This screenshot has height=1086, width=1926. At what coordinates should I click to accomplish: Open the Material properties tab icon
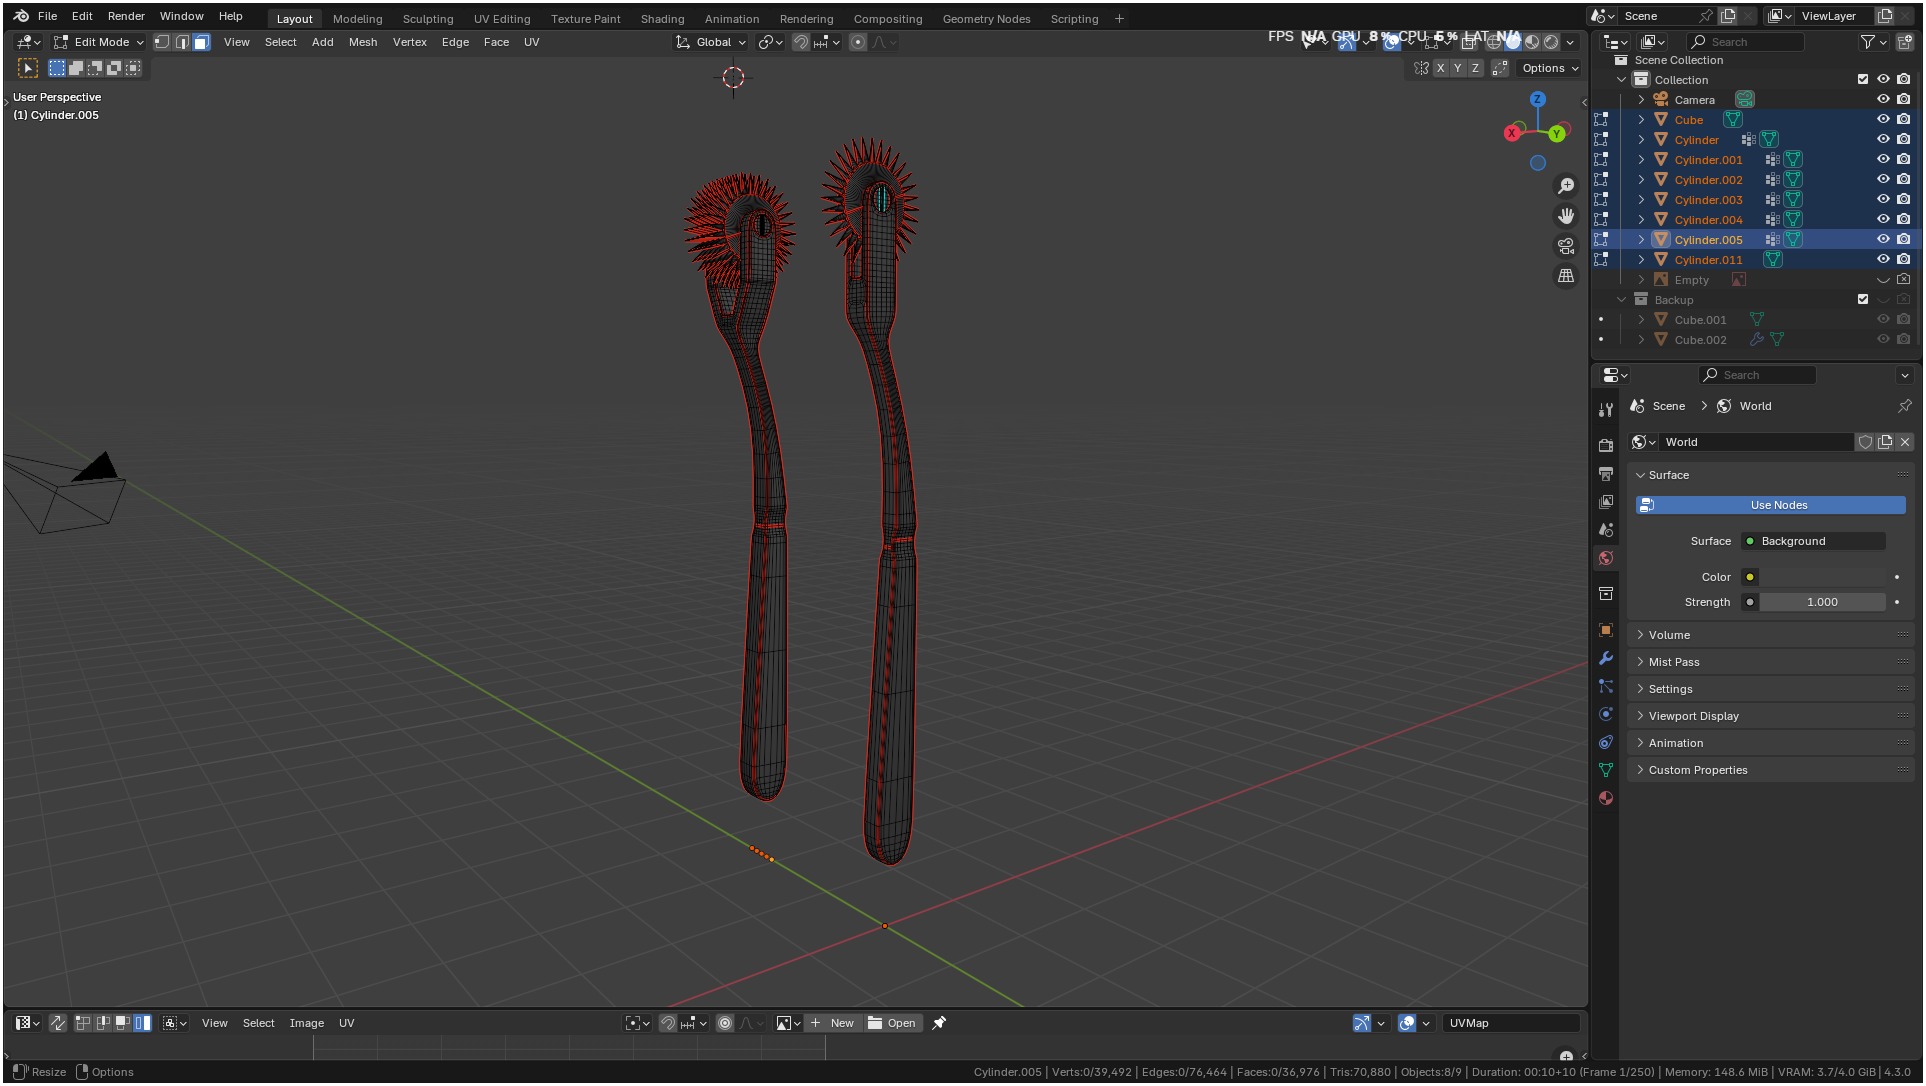(x=1606, y=798)
